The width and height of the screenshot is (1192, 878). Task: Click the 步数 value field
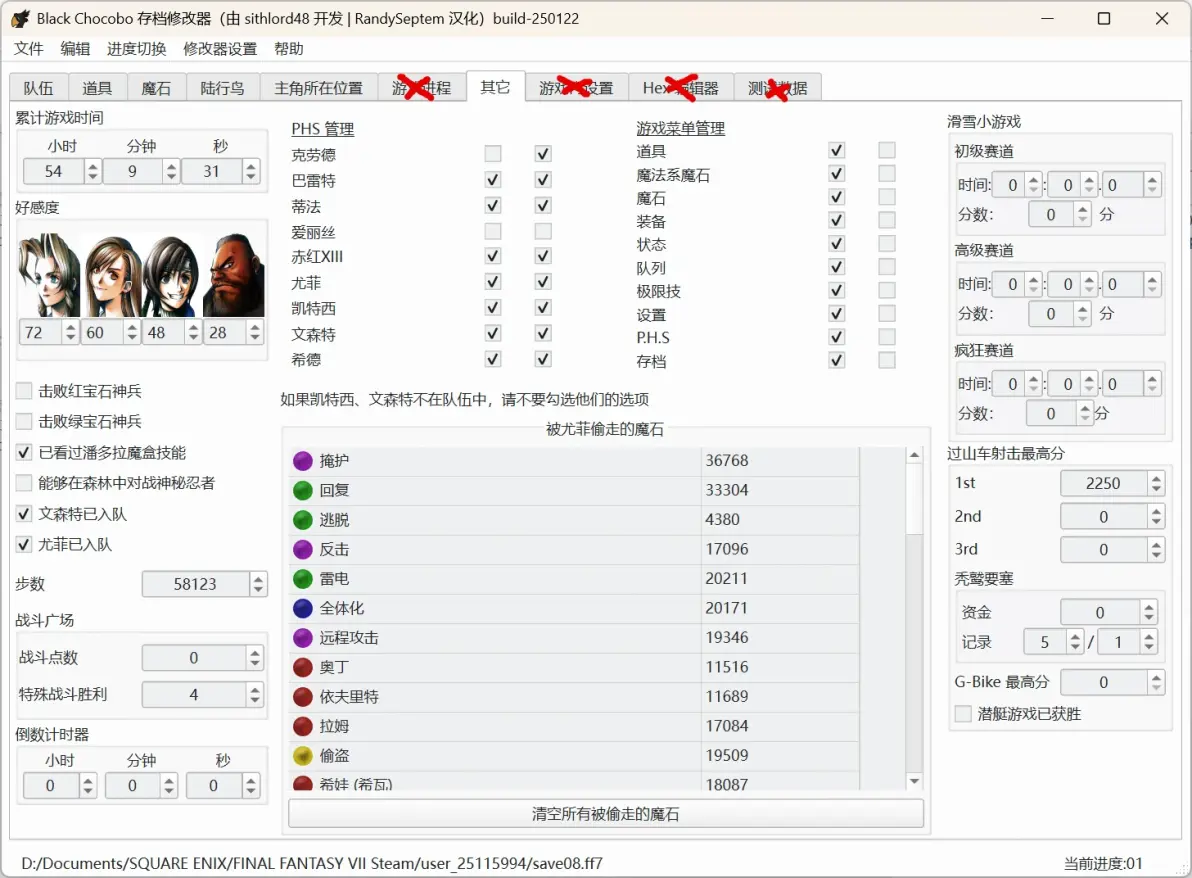point(195,584)
